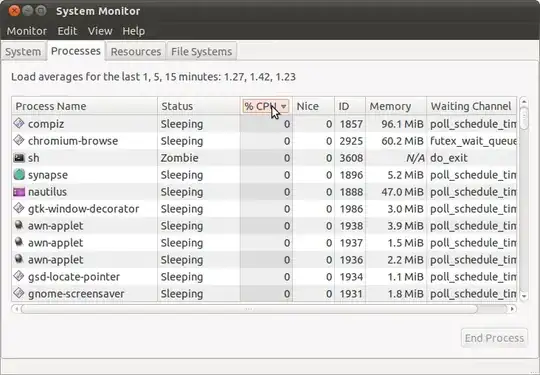Click the synapse process icon
The image size is (540, 375).
[19, 175]
